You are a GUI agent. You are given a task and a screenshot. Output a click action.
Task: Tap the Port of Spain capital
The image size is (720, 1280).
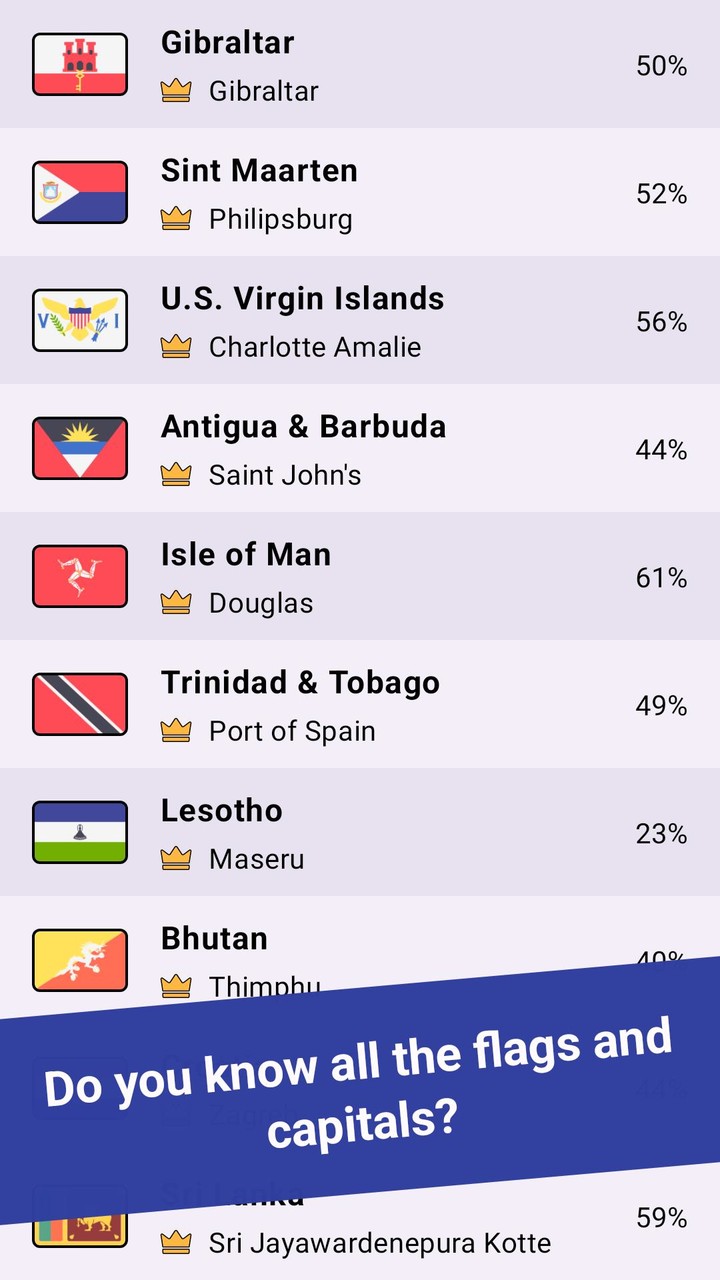(x=292, y=731)
